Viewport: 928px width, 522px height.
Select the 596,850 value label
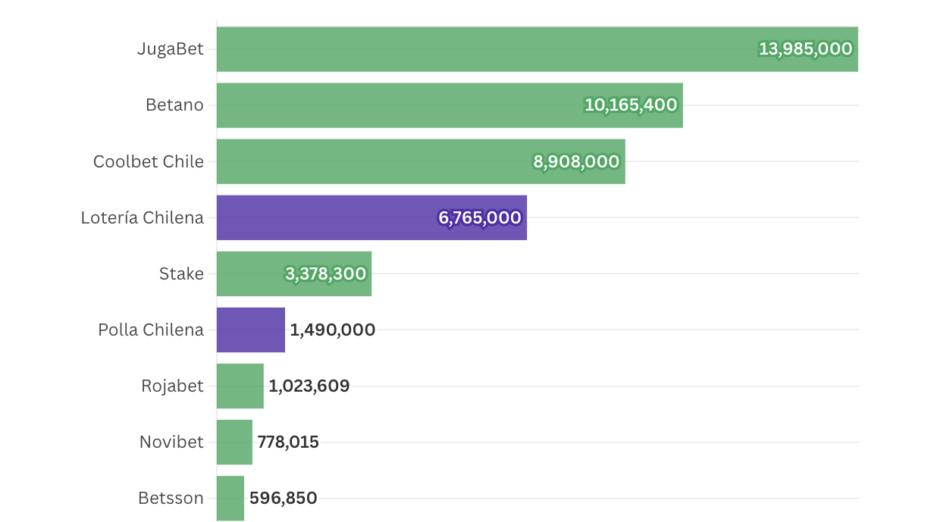pyautogui.click(x=283, y=498)
